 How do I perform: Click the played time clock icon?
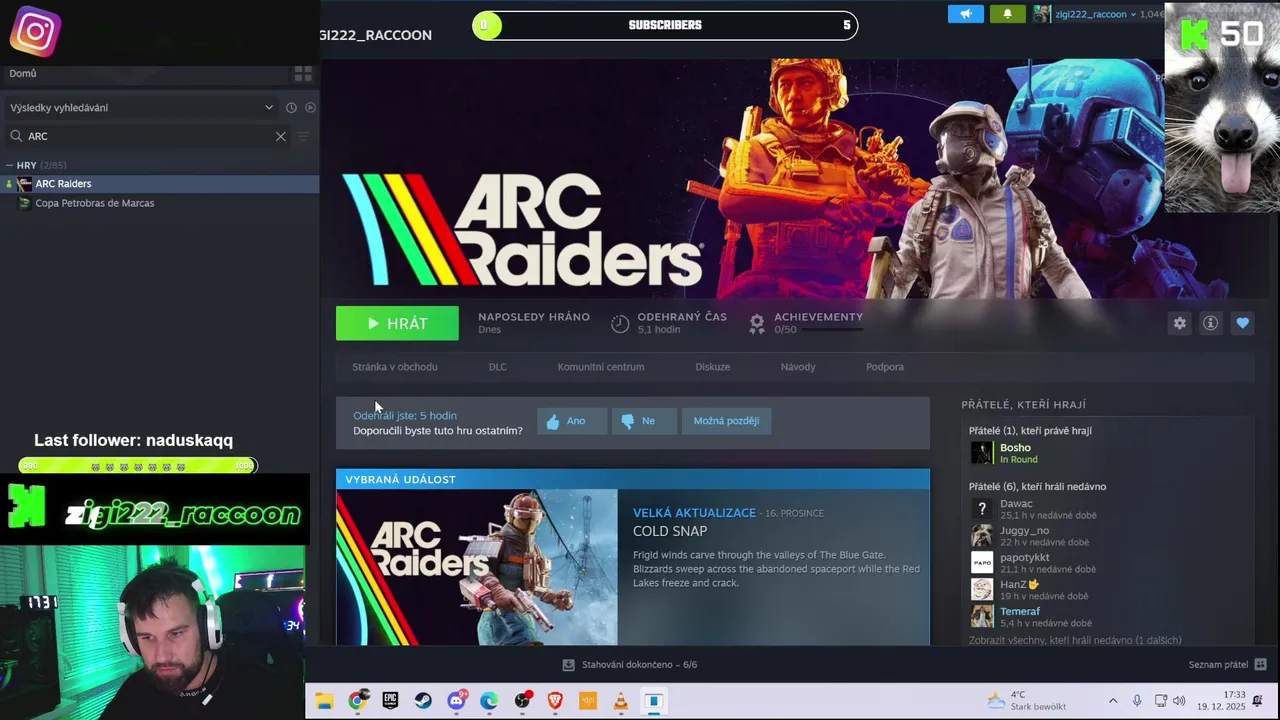tap(620, 324)
